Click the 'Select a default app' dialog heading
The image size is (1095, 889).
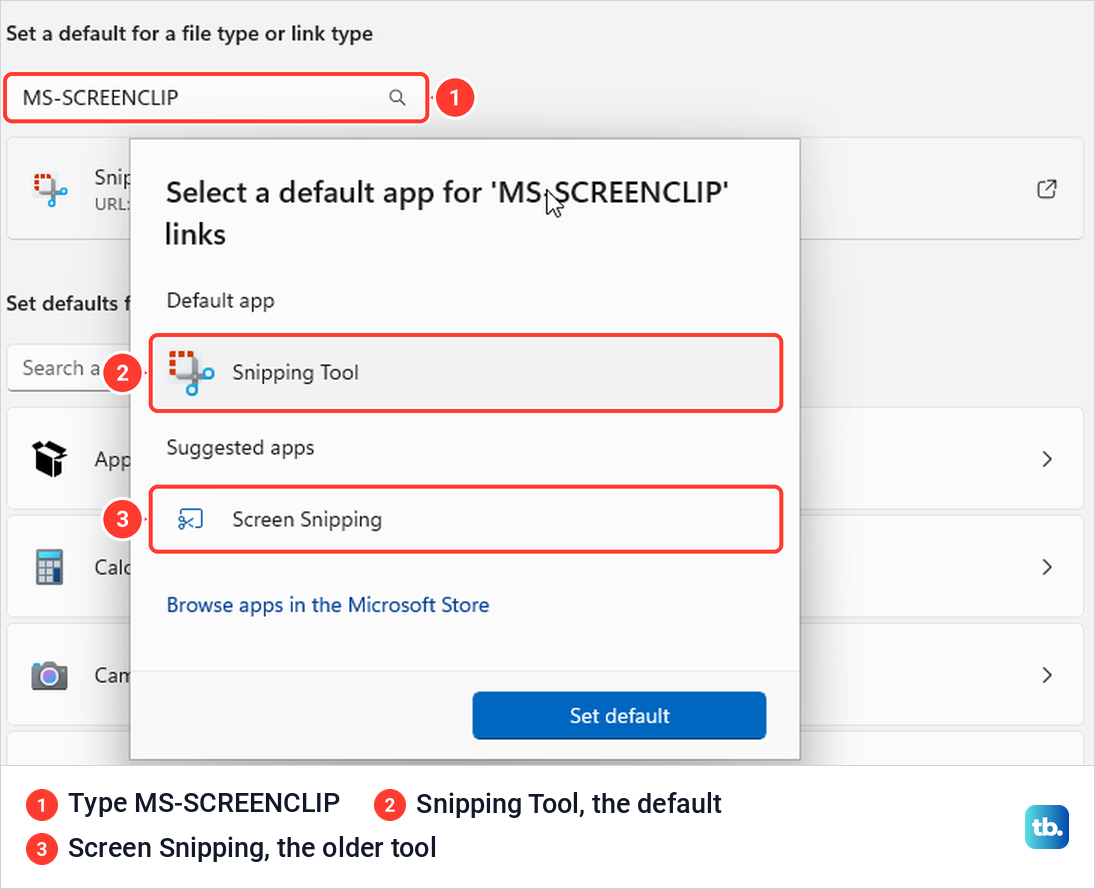(x=447, y=213)
